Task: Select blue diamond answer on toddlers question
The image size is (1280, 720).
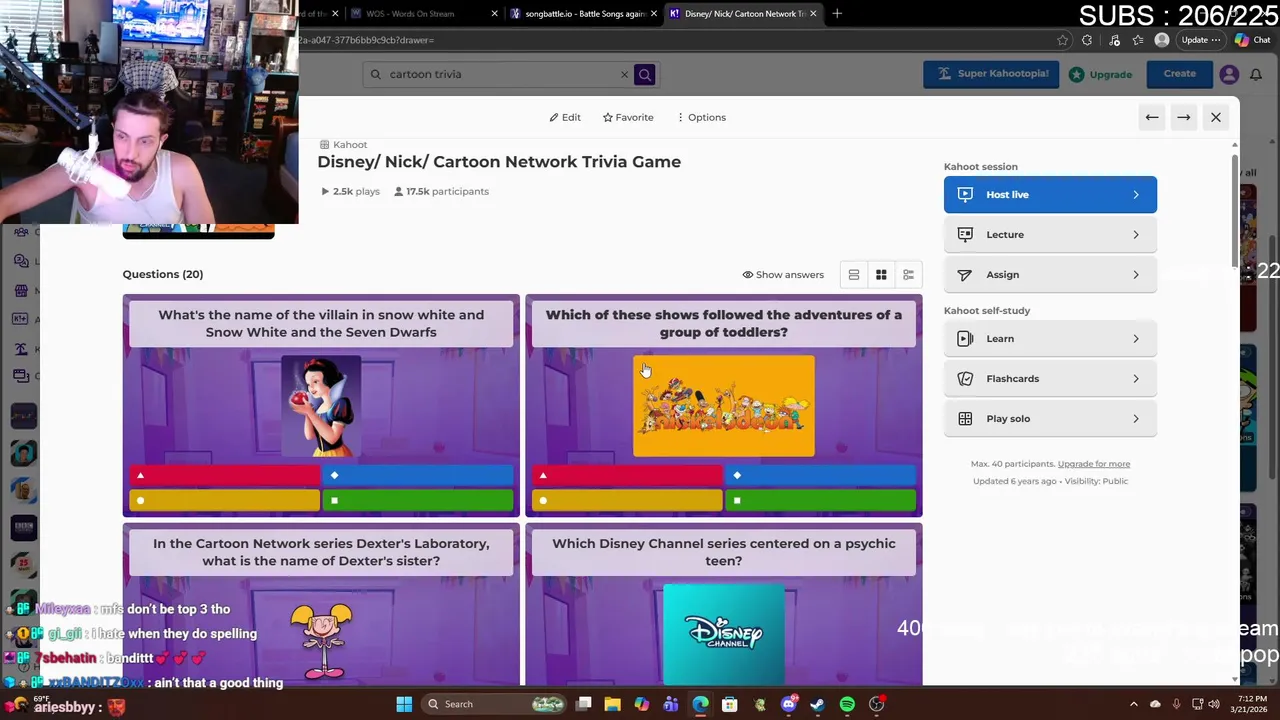Action: pos(822,476)
